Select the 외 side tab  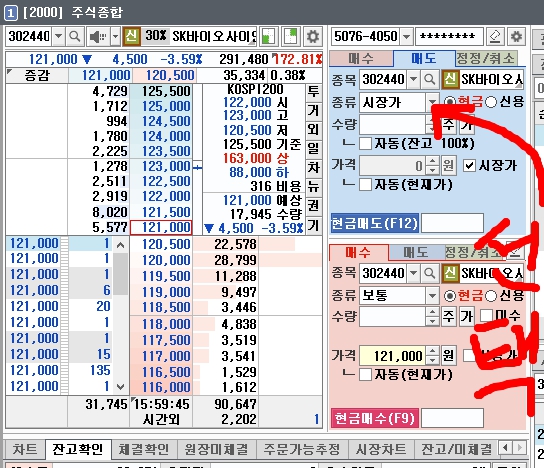pos(313,129)
